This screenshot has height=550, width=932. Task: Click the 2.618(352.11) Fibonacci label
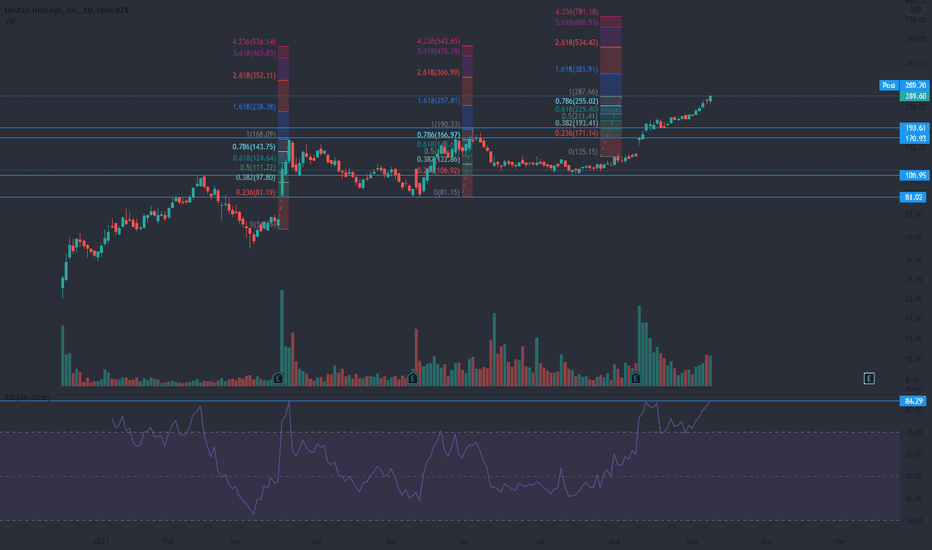click(254, 76)
